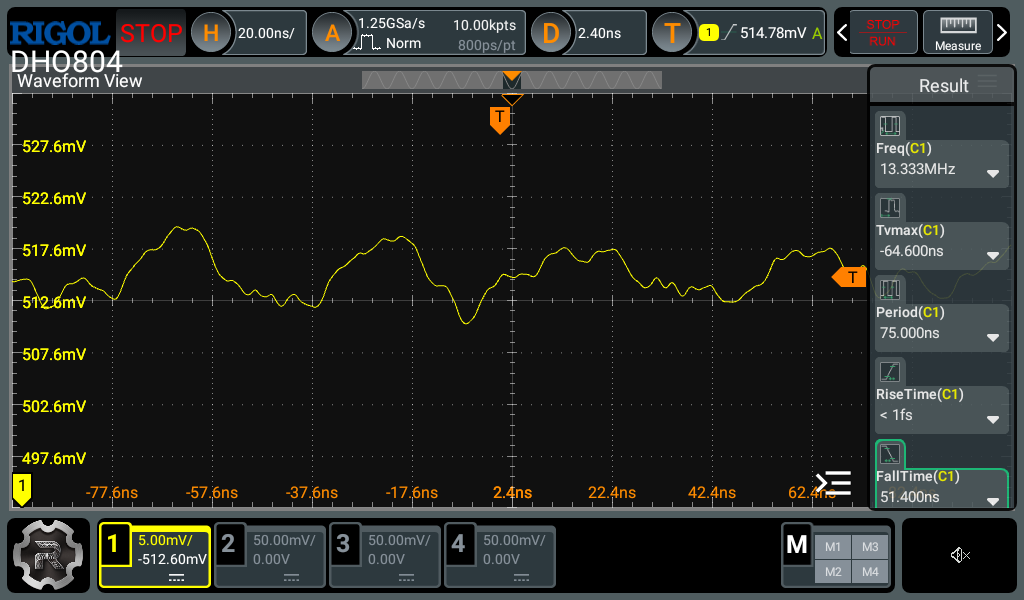Toggle the STOP/RUN acquisition button
The height and width of the screenshot is (600, 1024).
point(882,33)
